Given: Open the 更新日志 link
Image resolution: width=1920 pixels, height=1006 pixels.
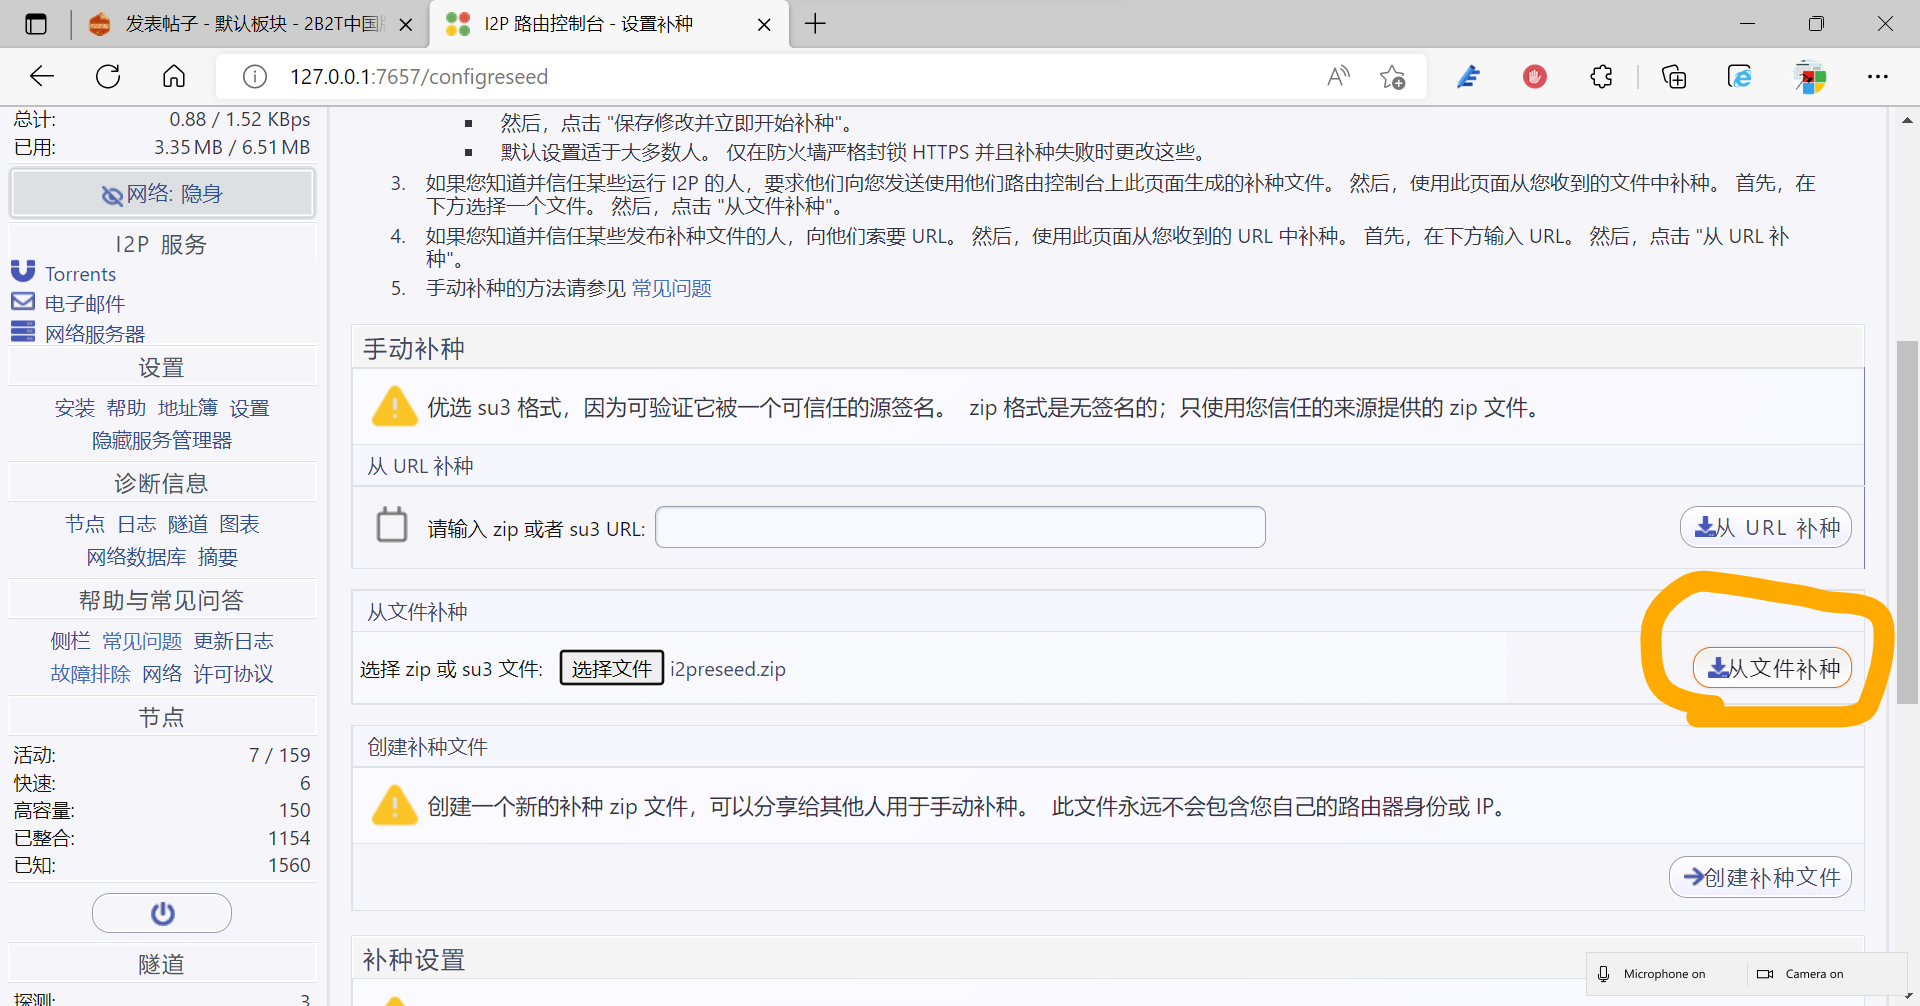Looking at the screenshot, I should pyautogui.click(x=233, y=641).
